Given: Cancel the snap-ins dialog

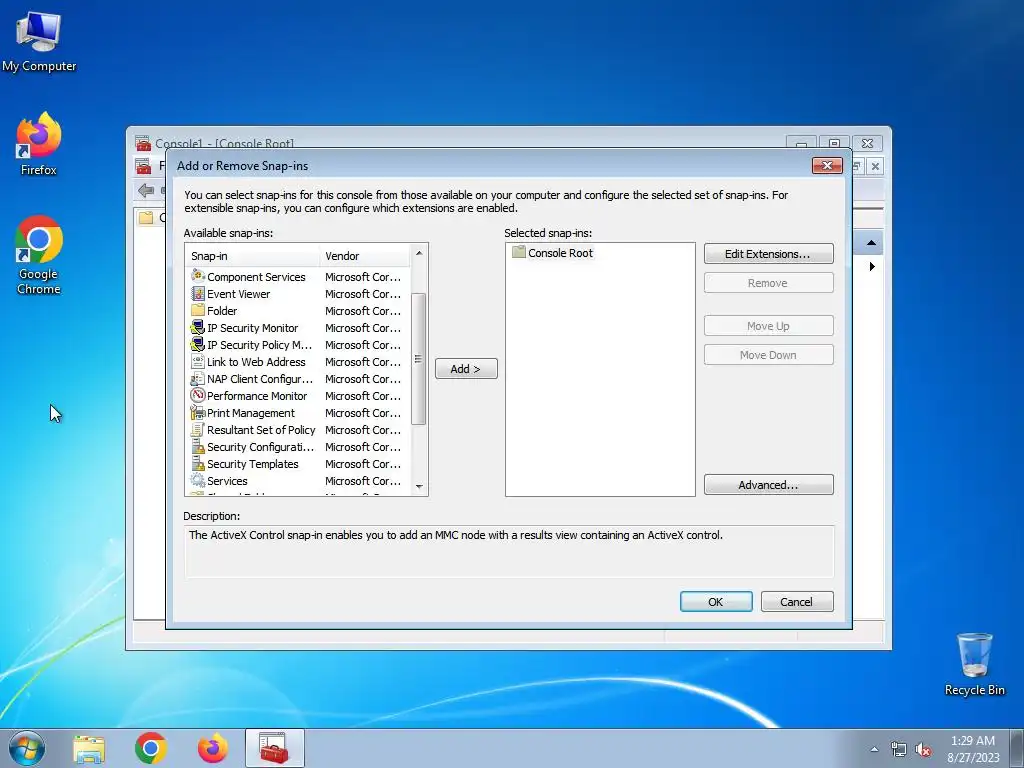Looking at the screenshot, I should (797, 601).
